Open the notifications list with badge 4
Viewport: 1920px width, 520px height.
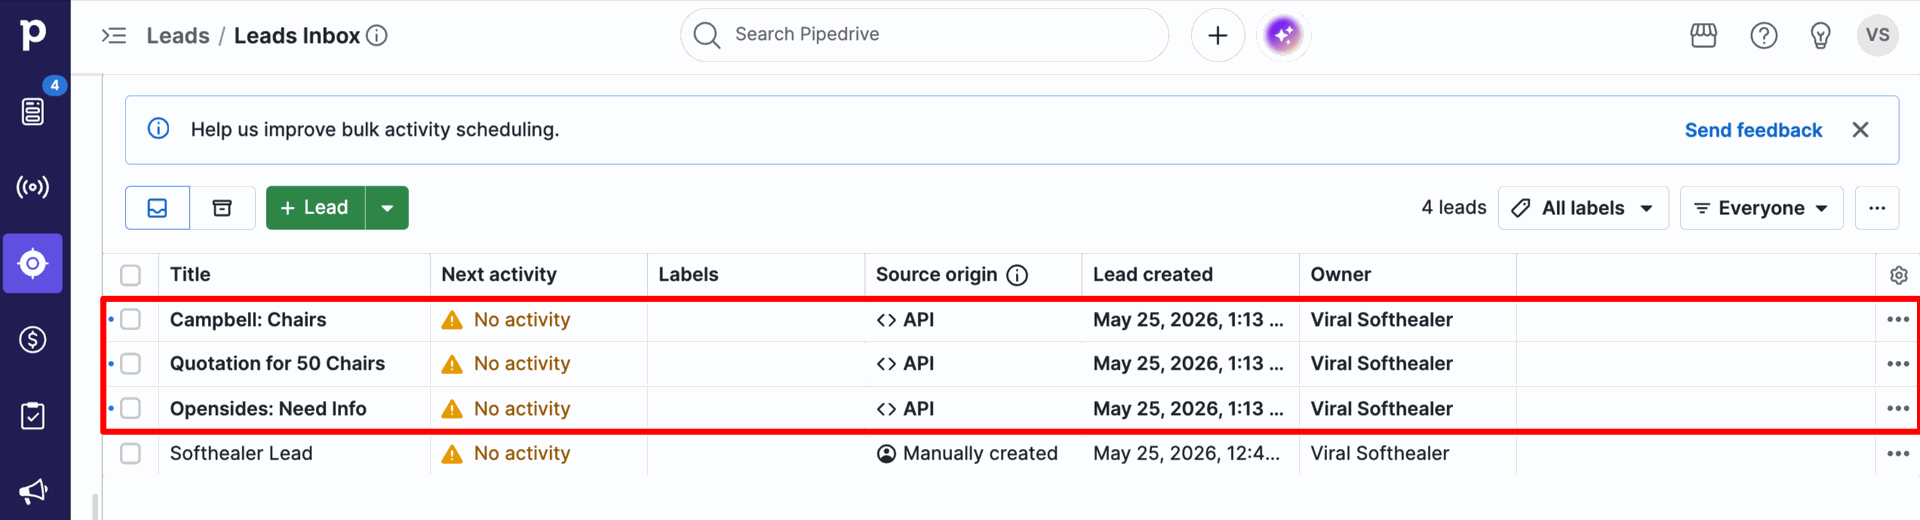click(x=33, y=111)
